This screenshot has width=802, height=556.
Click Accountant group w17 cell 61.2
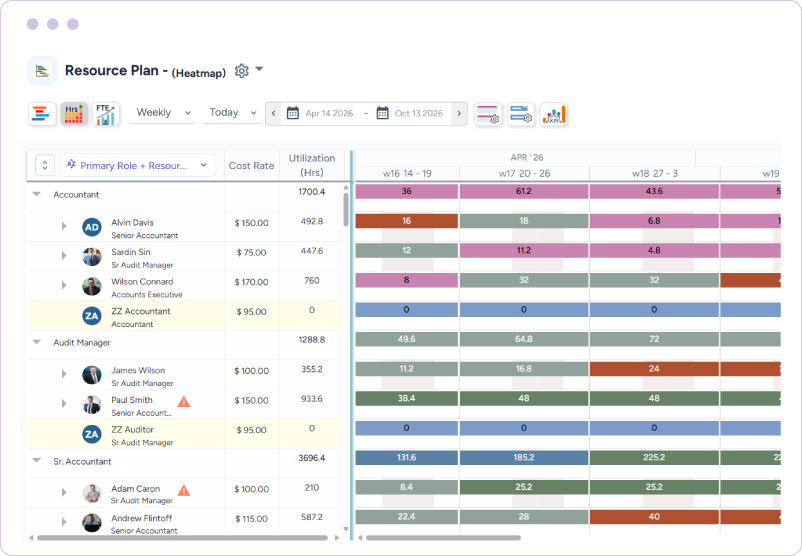tap(524, 191)
